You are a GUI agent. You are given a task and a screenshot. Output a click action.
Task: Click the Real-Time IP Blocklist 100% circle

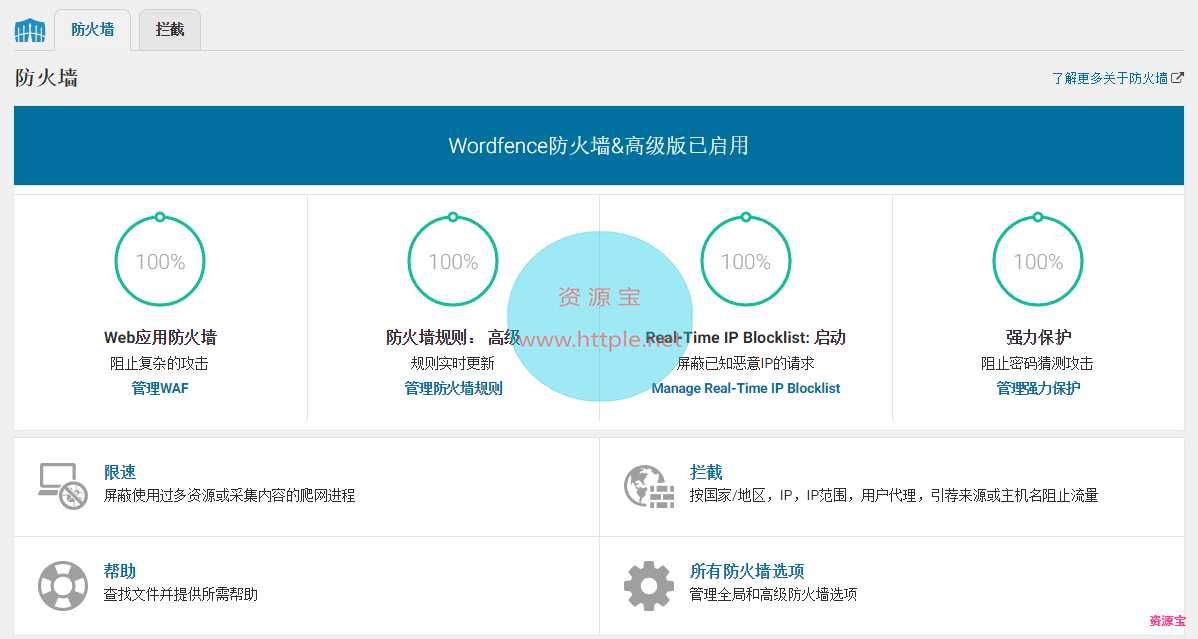coord(746,261)
